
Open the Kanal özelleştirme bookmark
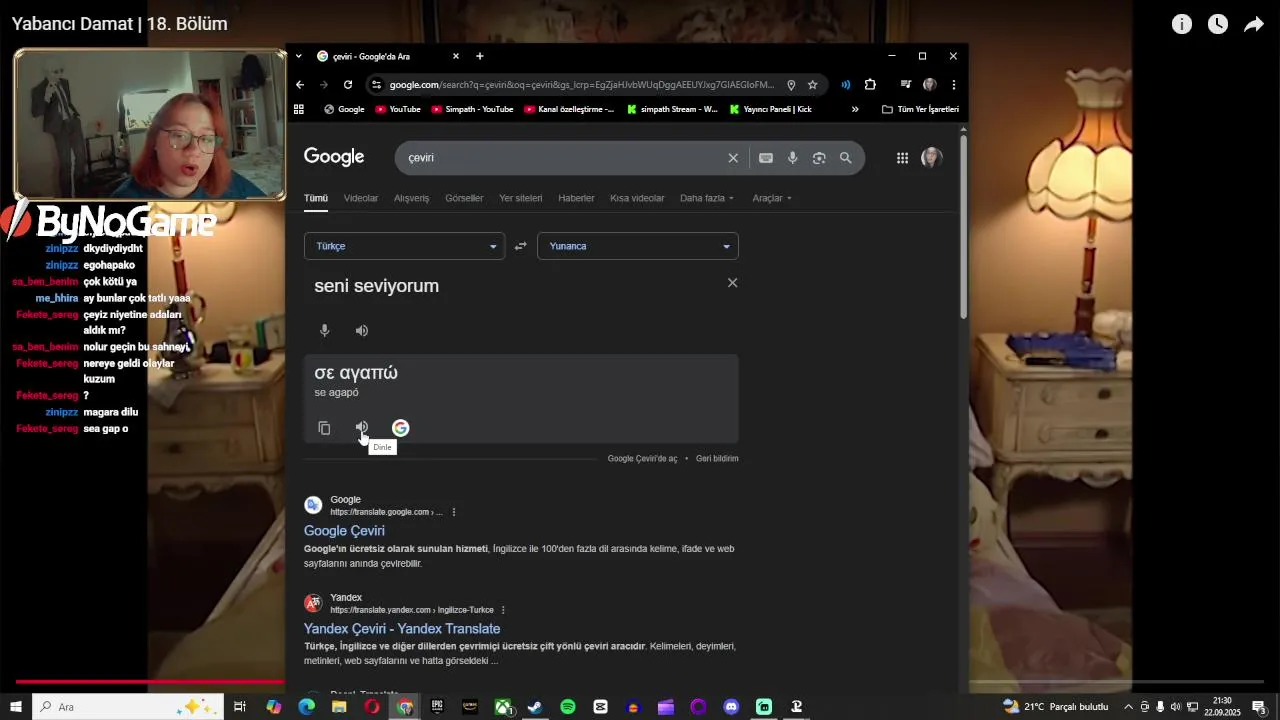[x=569, y=109]
